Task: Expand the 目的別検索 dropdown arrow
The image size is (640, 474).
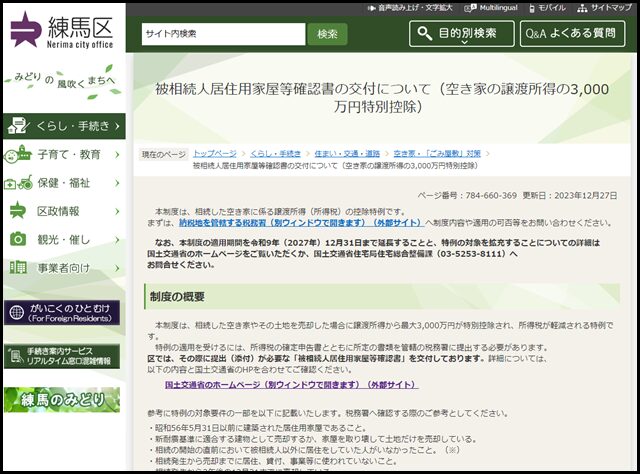Action: pos(465,42)
